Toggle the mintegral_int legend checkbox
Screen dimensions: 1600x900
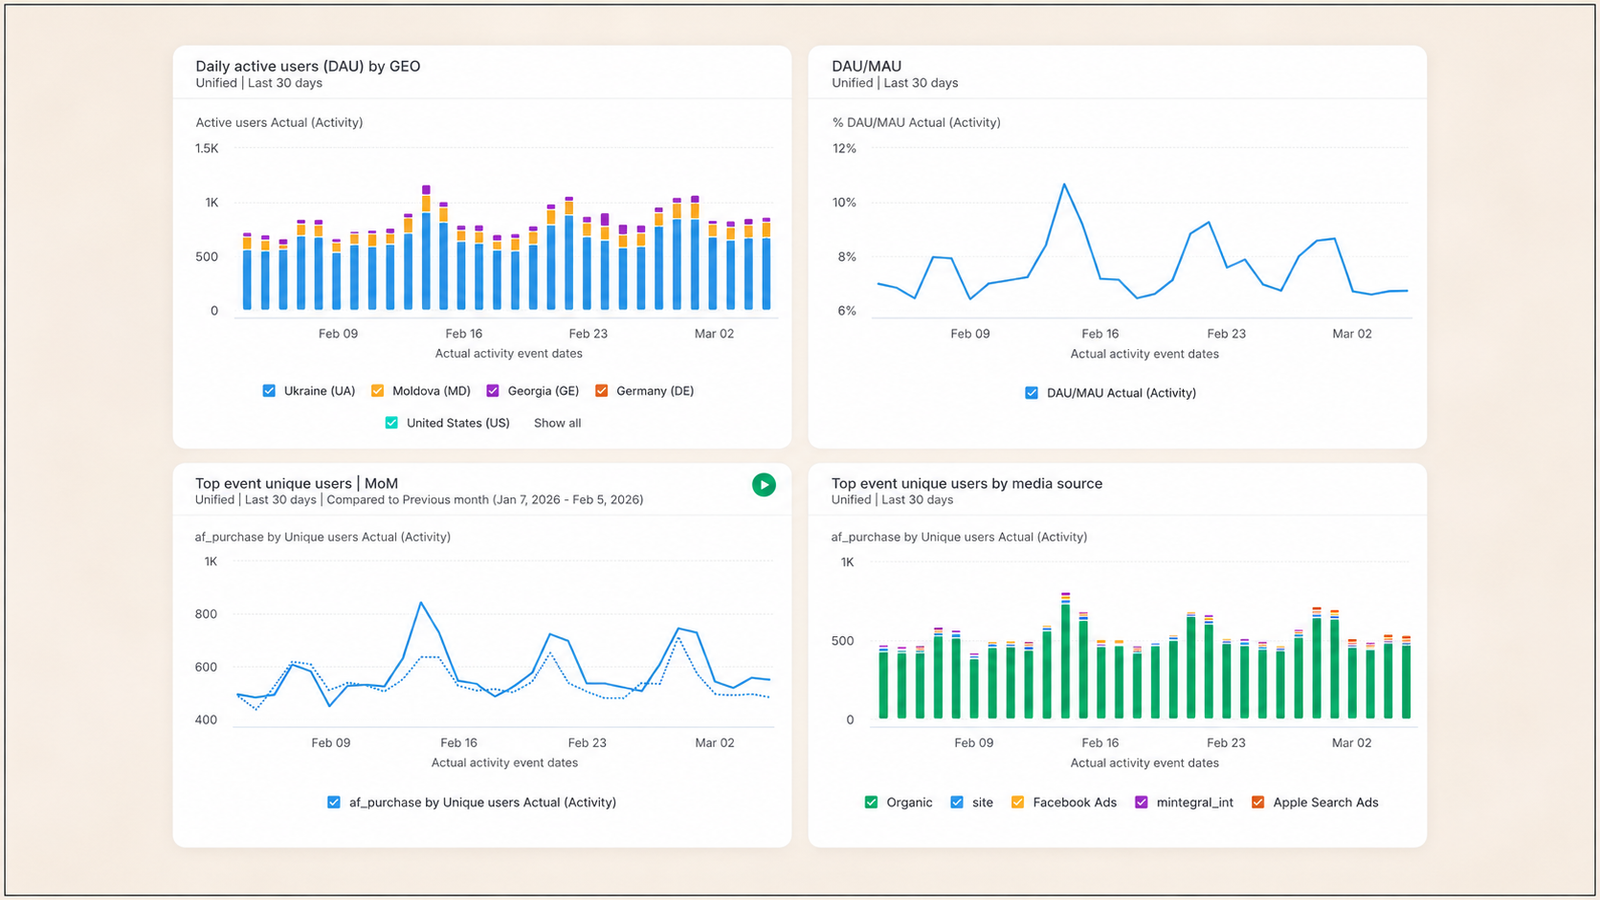[1141, 802]
